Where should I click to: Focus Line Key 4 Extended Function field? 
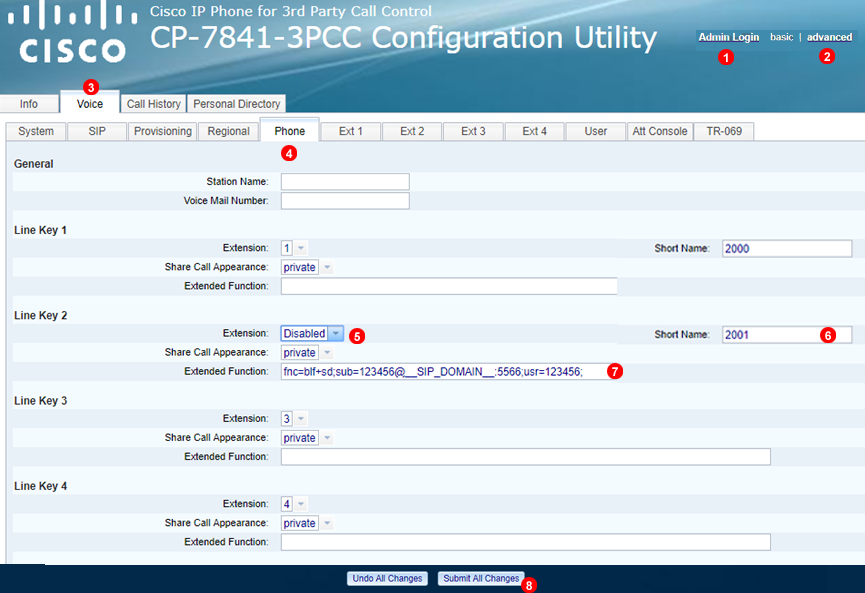pyautogui.click(x=526, y=542)
